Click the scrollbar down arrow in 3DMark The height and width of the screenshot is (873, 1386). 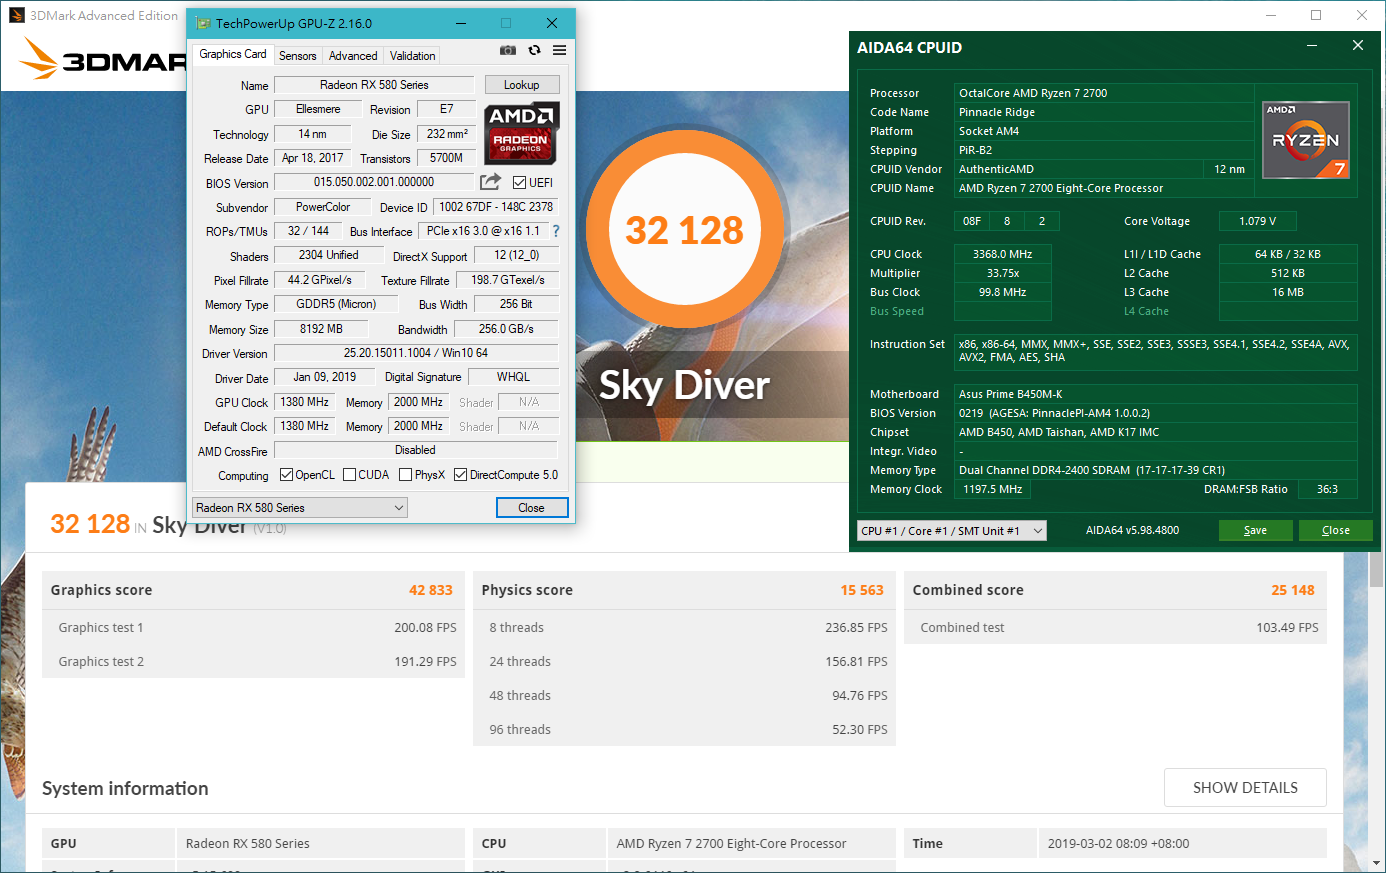(x=1377, y=862)
